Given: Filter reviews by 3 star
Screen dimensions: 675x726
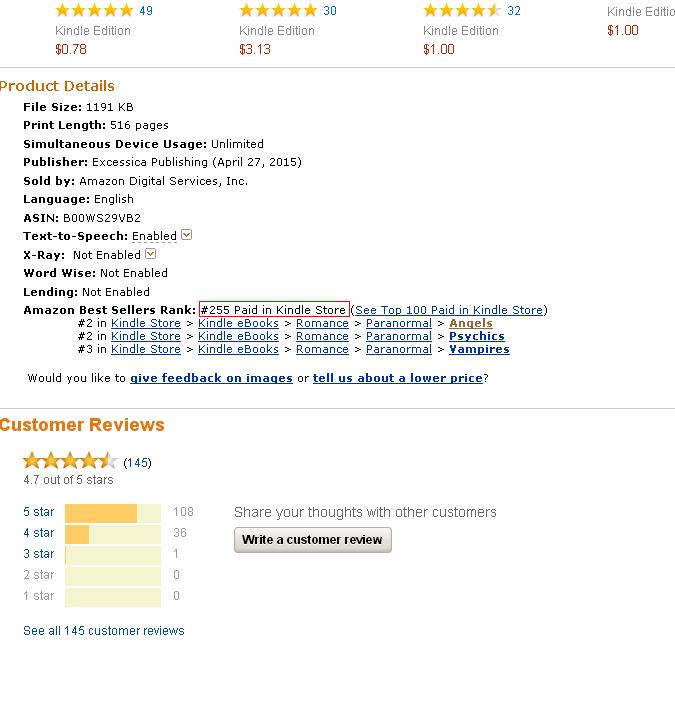Looking at the screenshot, I should (39, 554).
